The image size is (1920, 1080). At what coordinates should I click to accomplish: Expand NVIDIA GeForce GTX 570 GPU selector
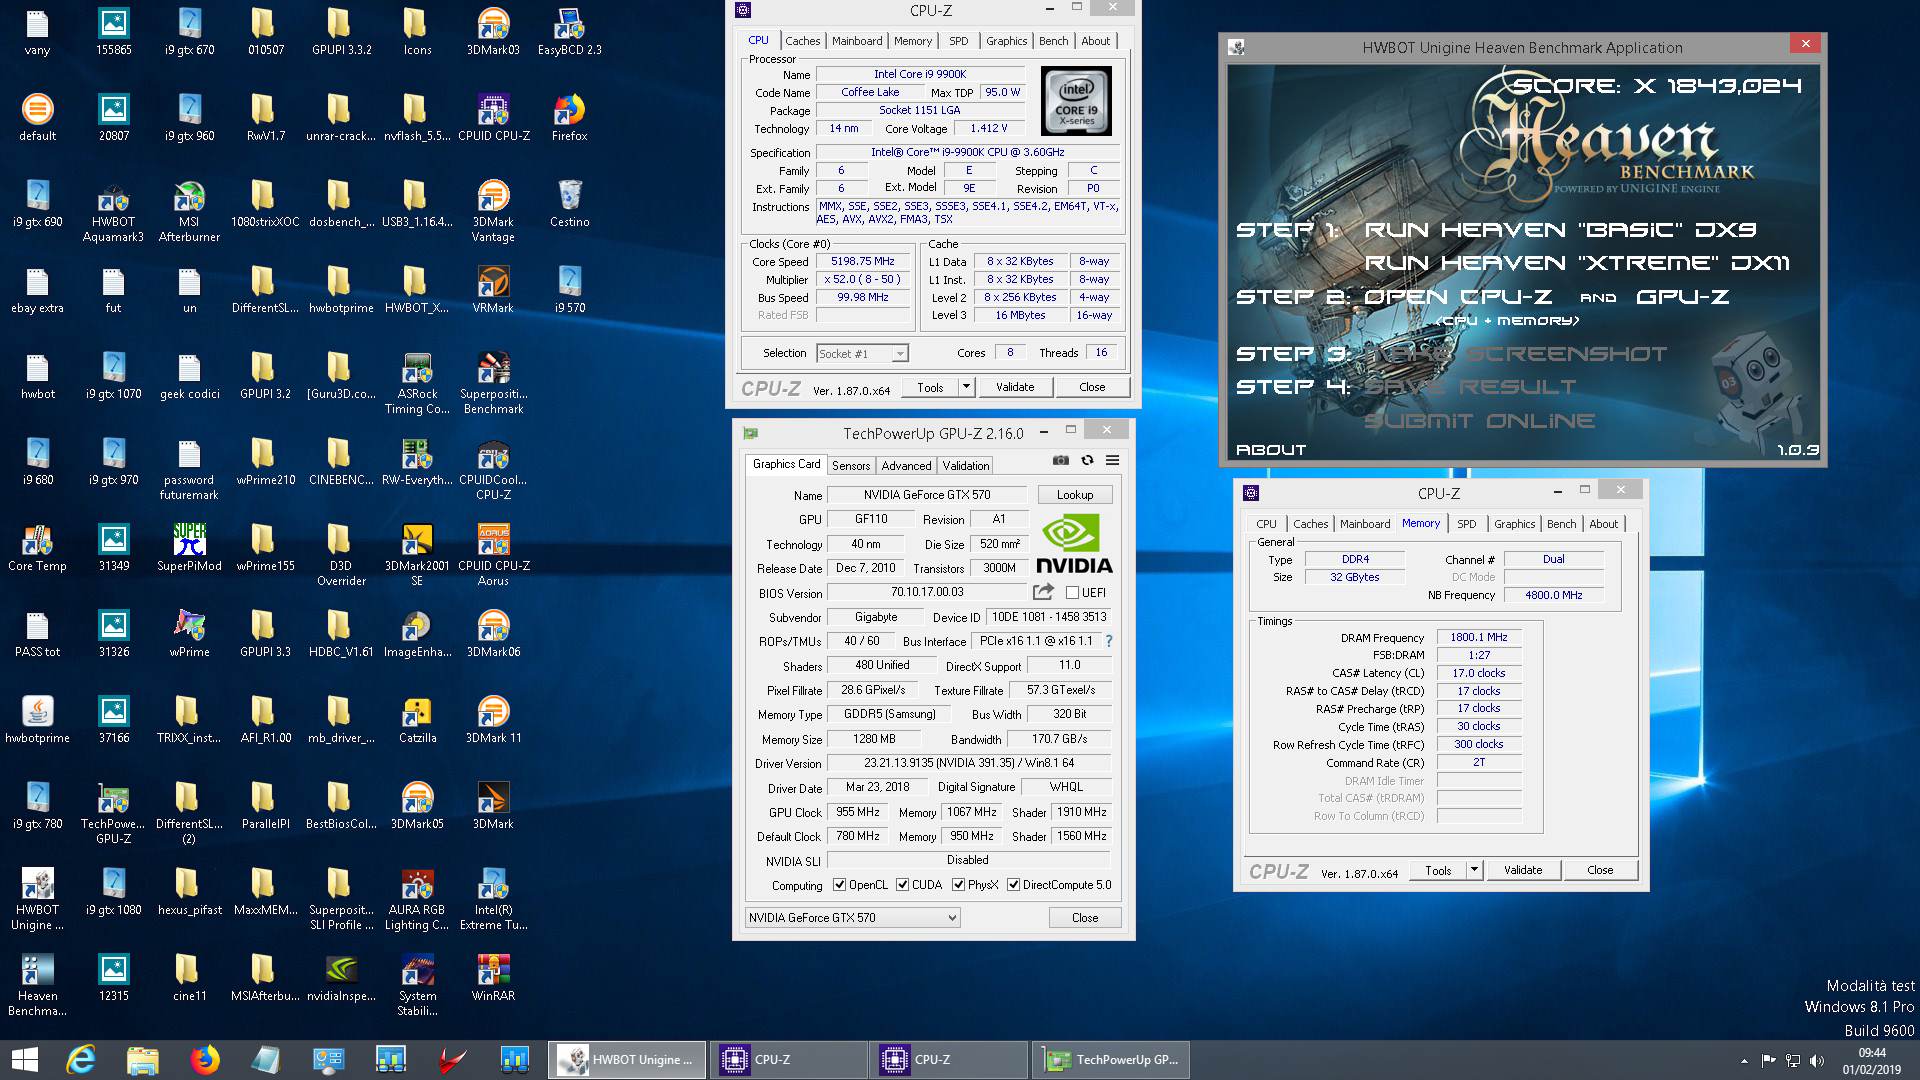tap(952, 917)
